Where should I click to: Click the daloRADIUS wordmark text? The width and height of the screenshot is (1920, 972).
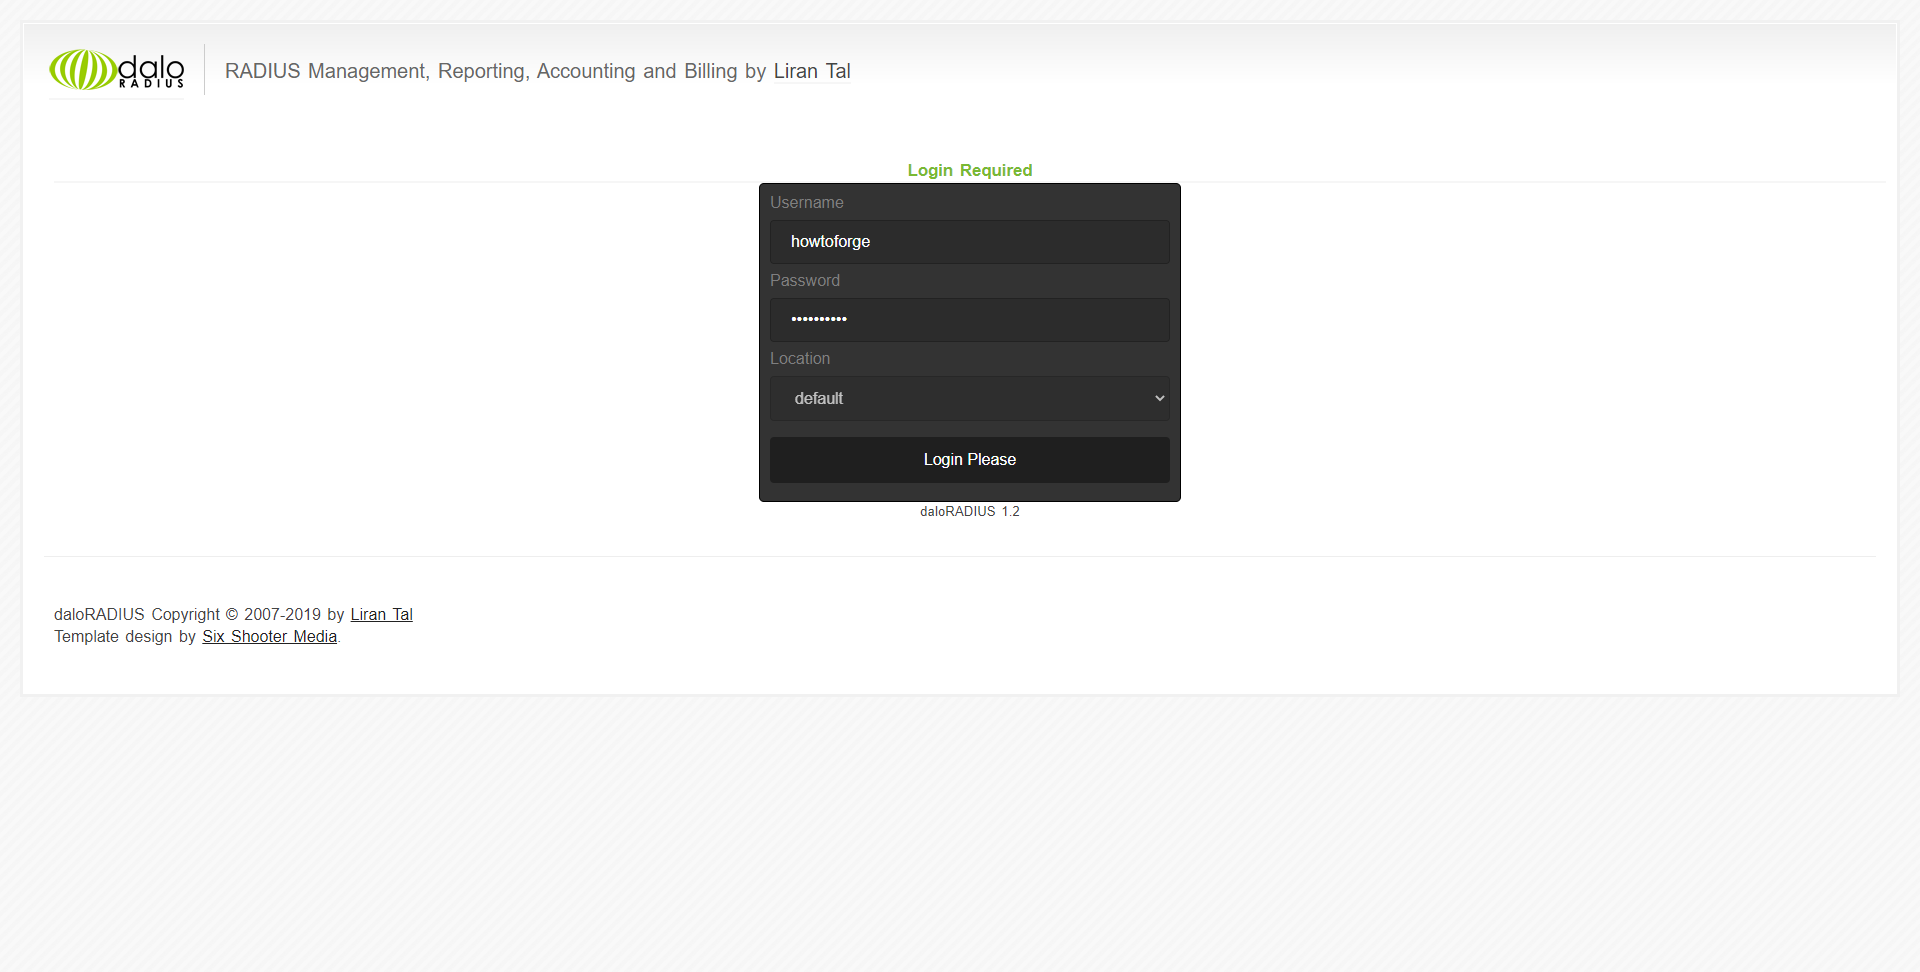click(x=150, y=68)
